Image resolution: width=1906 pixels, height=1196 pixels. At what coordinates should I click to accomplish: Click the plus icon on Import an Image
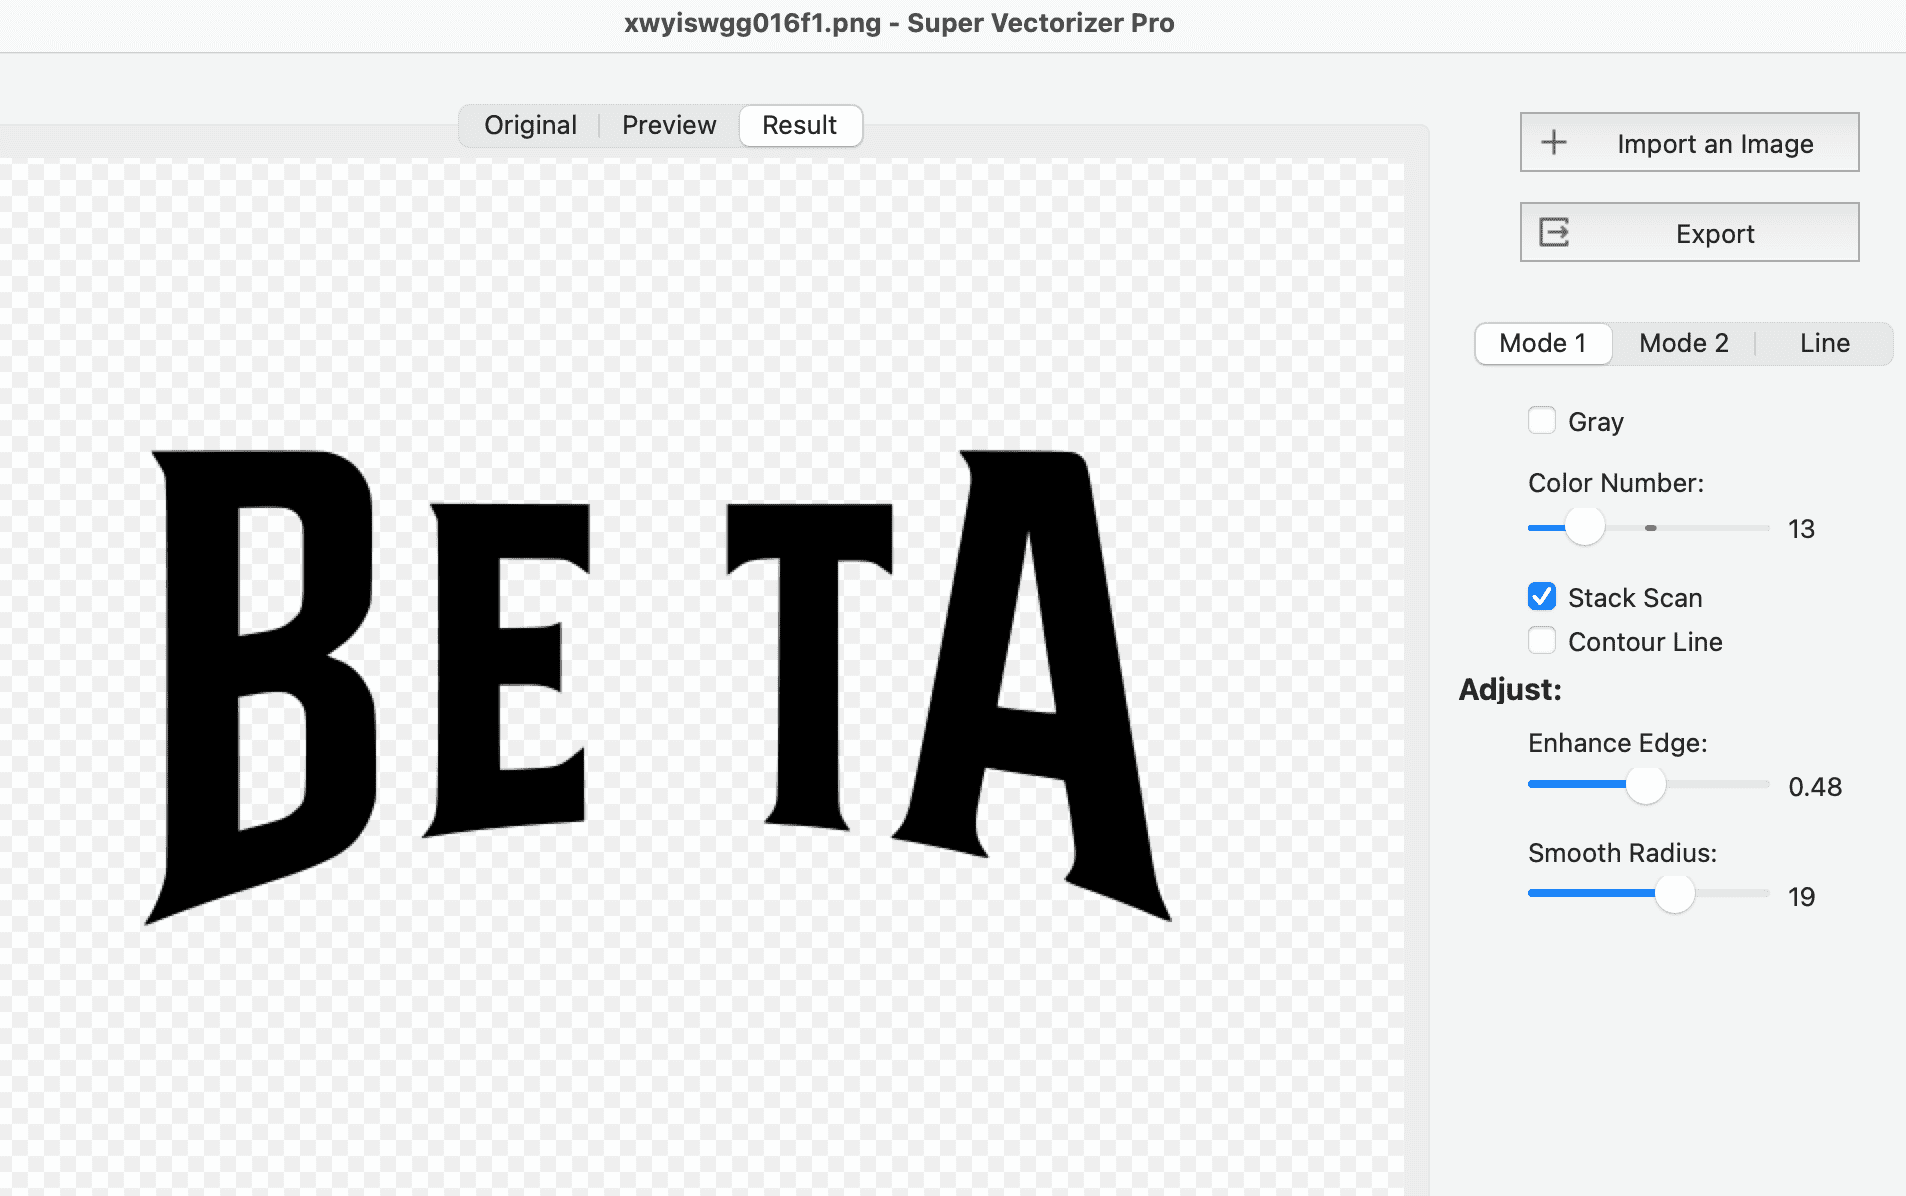[x=1554, y=142]
